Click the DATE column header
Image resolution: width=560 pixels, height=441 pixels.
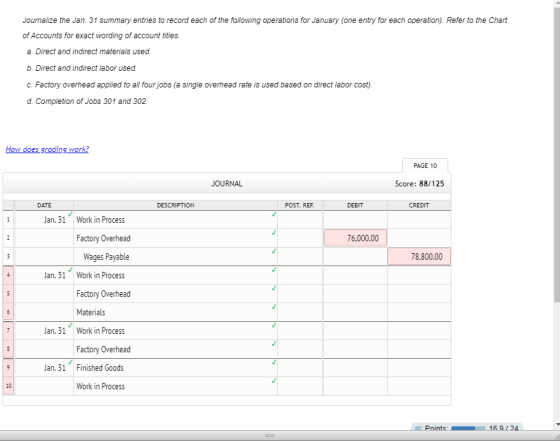(x=44, y=205)
